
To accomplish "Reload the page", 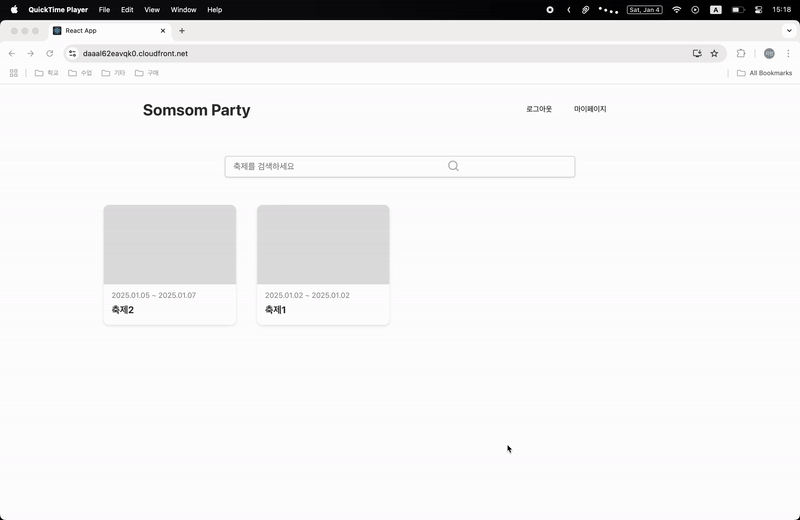I will point(49,53).
